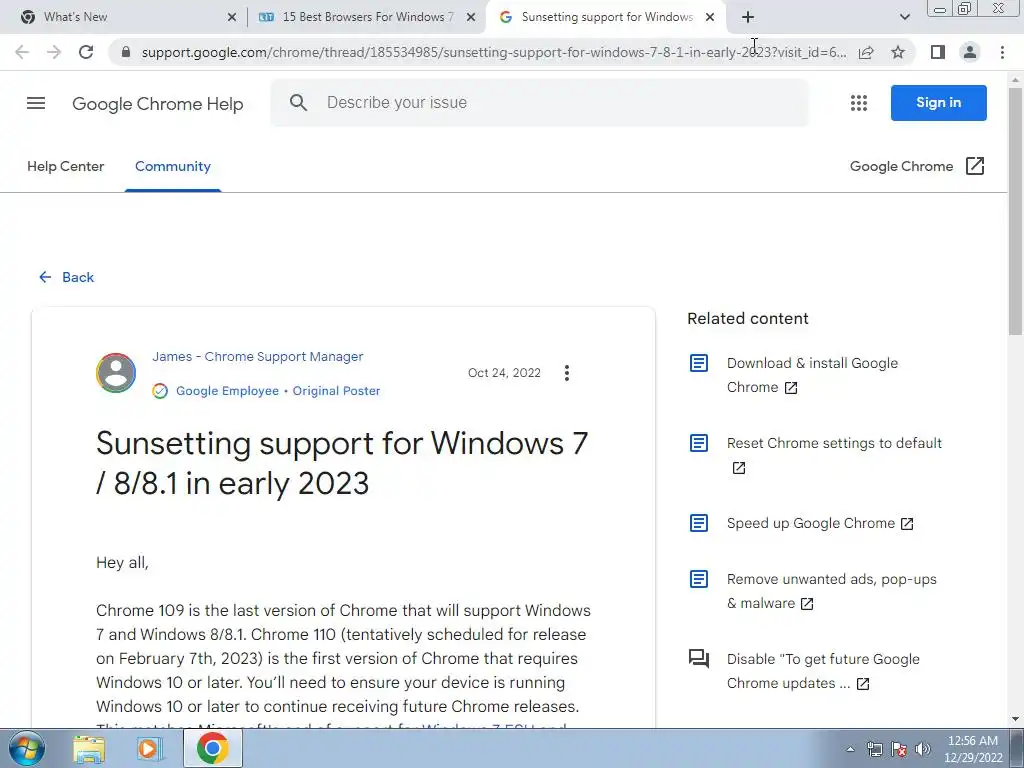Open Windows Media Player from the taskbar

149,748
